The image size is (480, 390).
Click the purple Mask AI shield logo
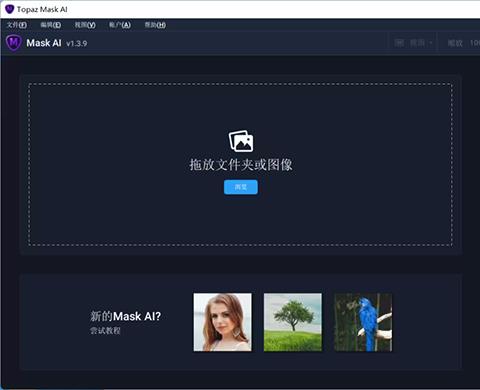coord(14,43)
